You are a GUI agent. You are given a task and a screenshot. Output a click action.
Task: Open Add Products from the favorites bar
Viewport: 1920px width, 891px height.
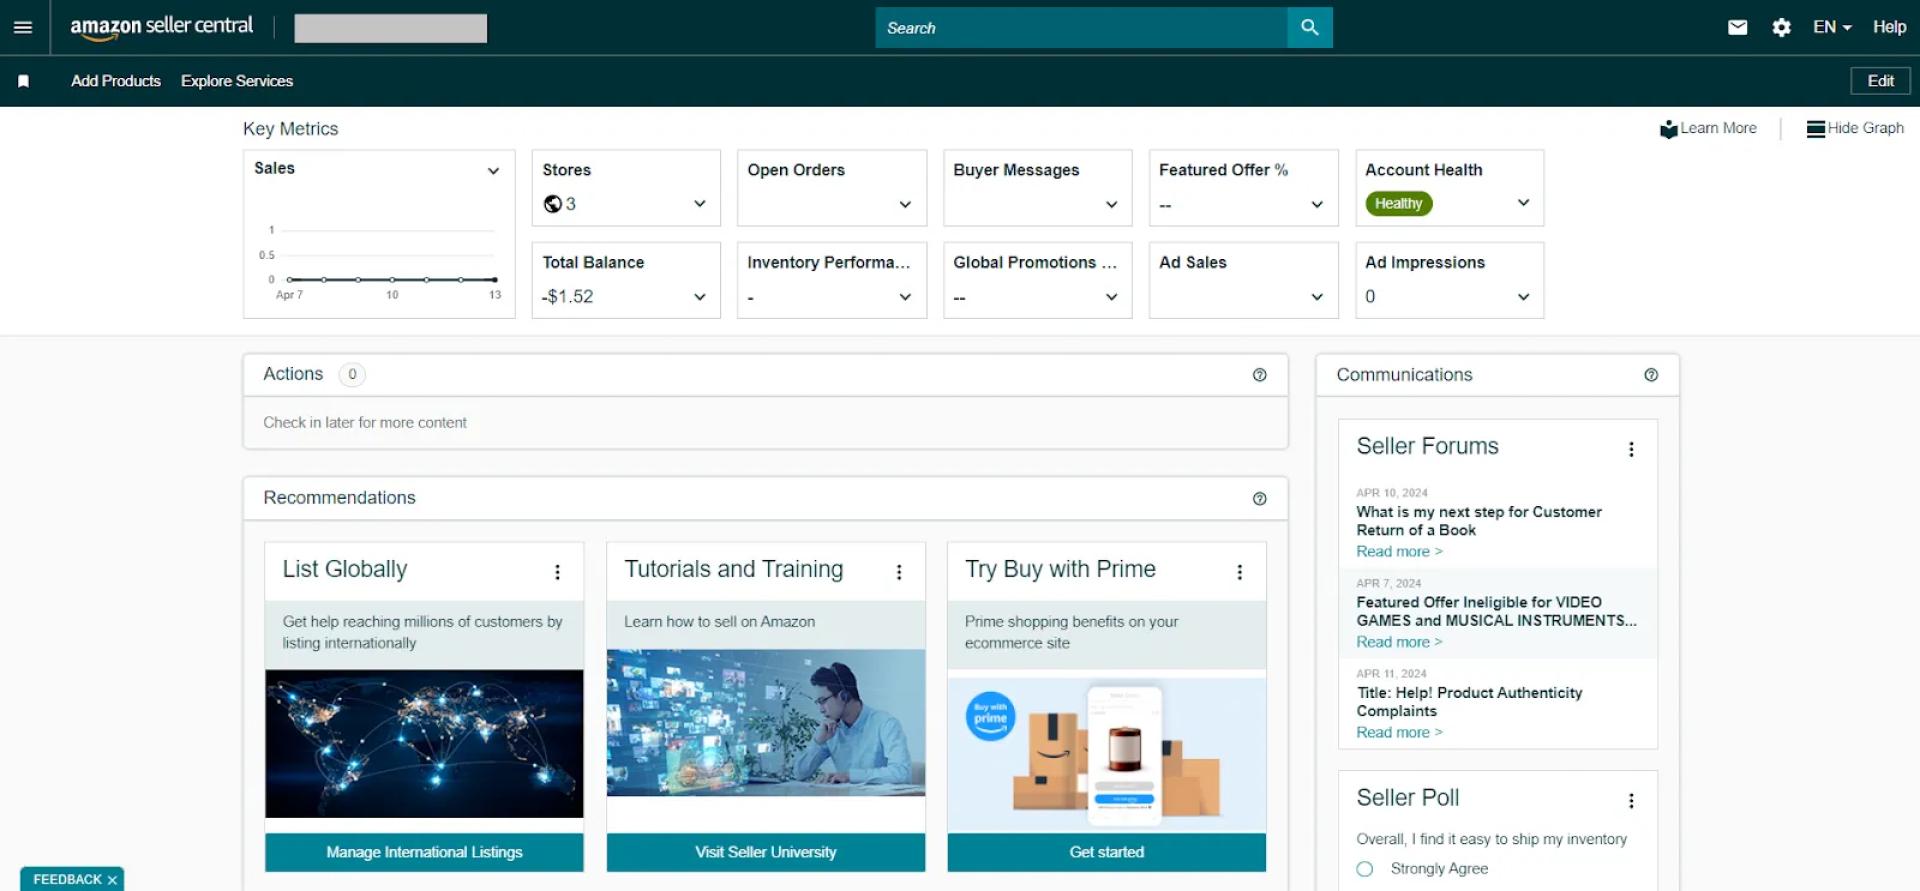click(115, 81)
